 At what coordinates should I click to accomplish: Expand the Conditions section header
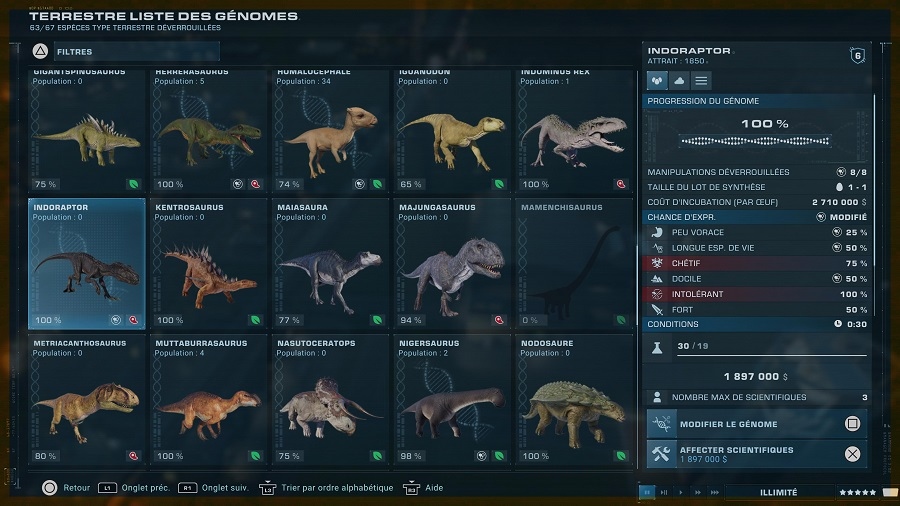[x=757, y=324]
